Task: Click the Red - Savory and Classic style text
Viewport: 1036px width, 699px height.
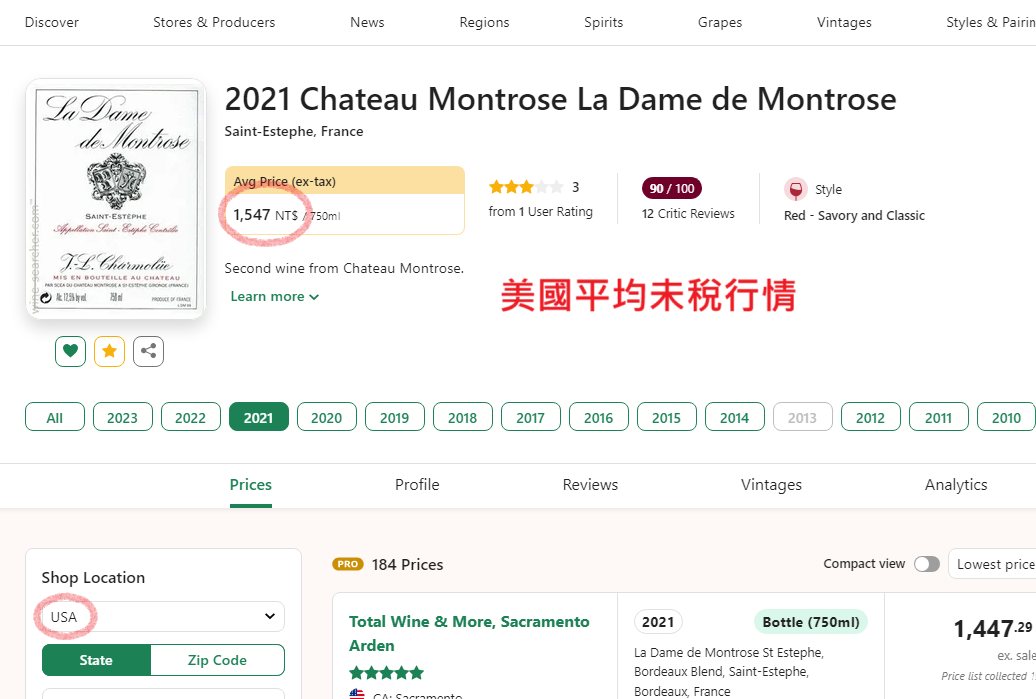Action: (x=854, y=215)
